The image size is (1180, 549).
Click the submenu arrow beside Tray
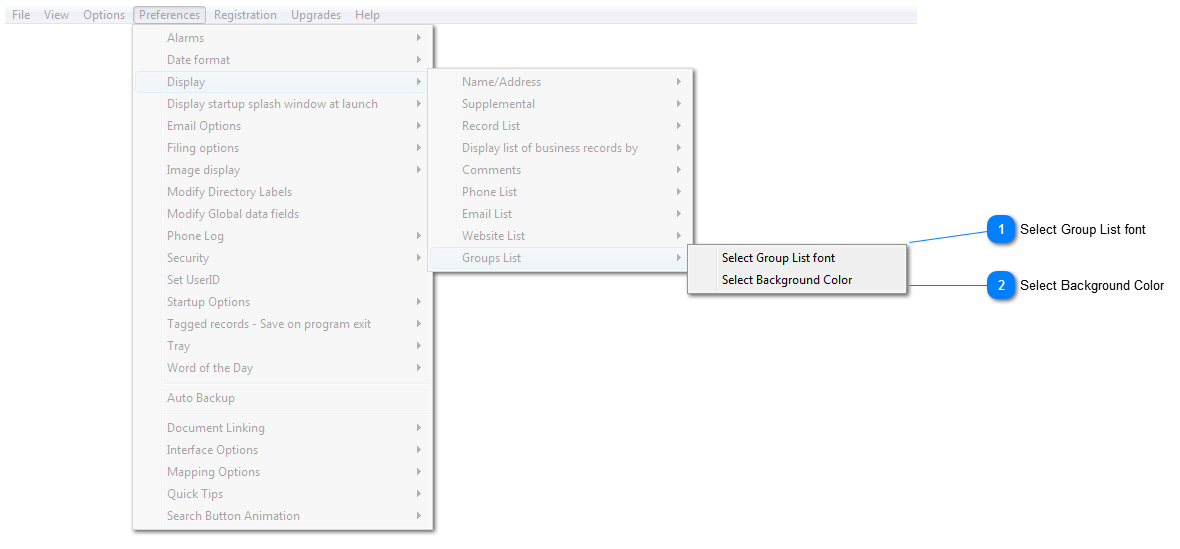(x=418, y=346)
